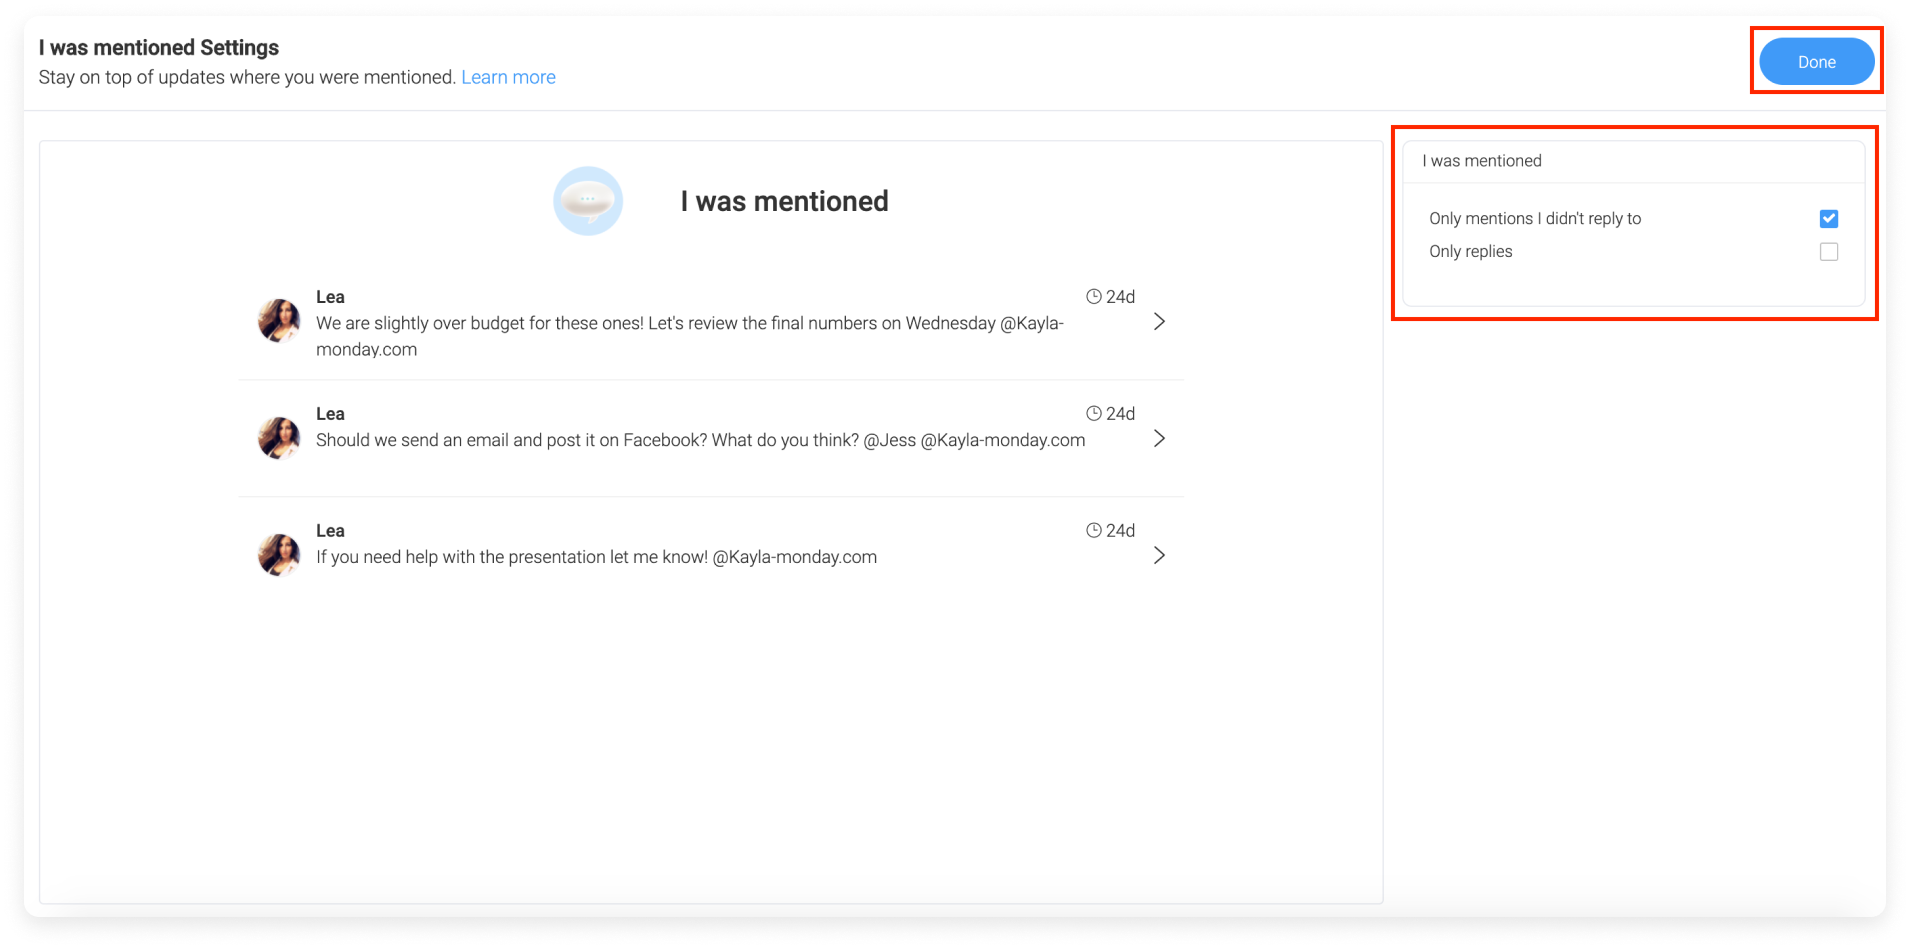Click the clock icon on the presentation message
1910x949 pixels.
click(x=1093, y=530)
